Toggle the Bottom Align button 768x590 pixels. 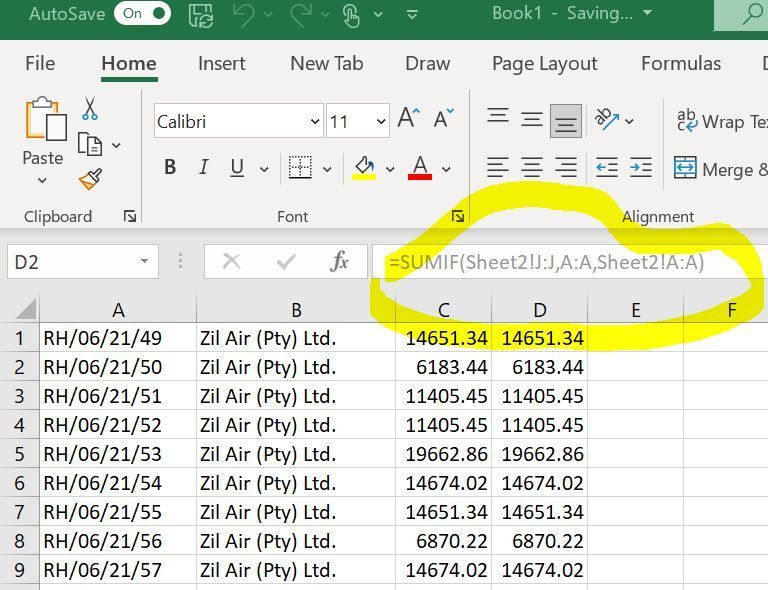click(566, 121)
